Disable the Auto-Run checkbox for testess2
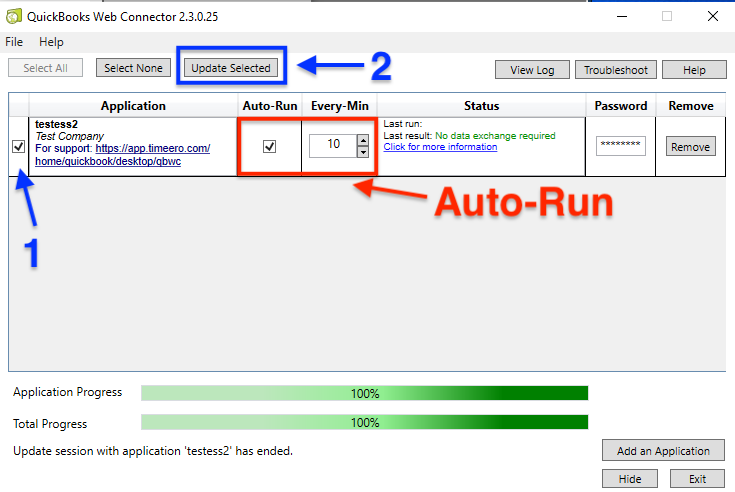The image size is (735, 492). coord(269,146)
